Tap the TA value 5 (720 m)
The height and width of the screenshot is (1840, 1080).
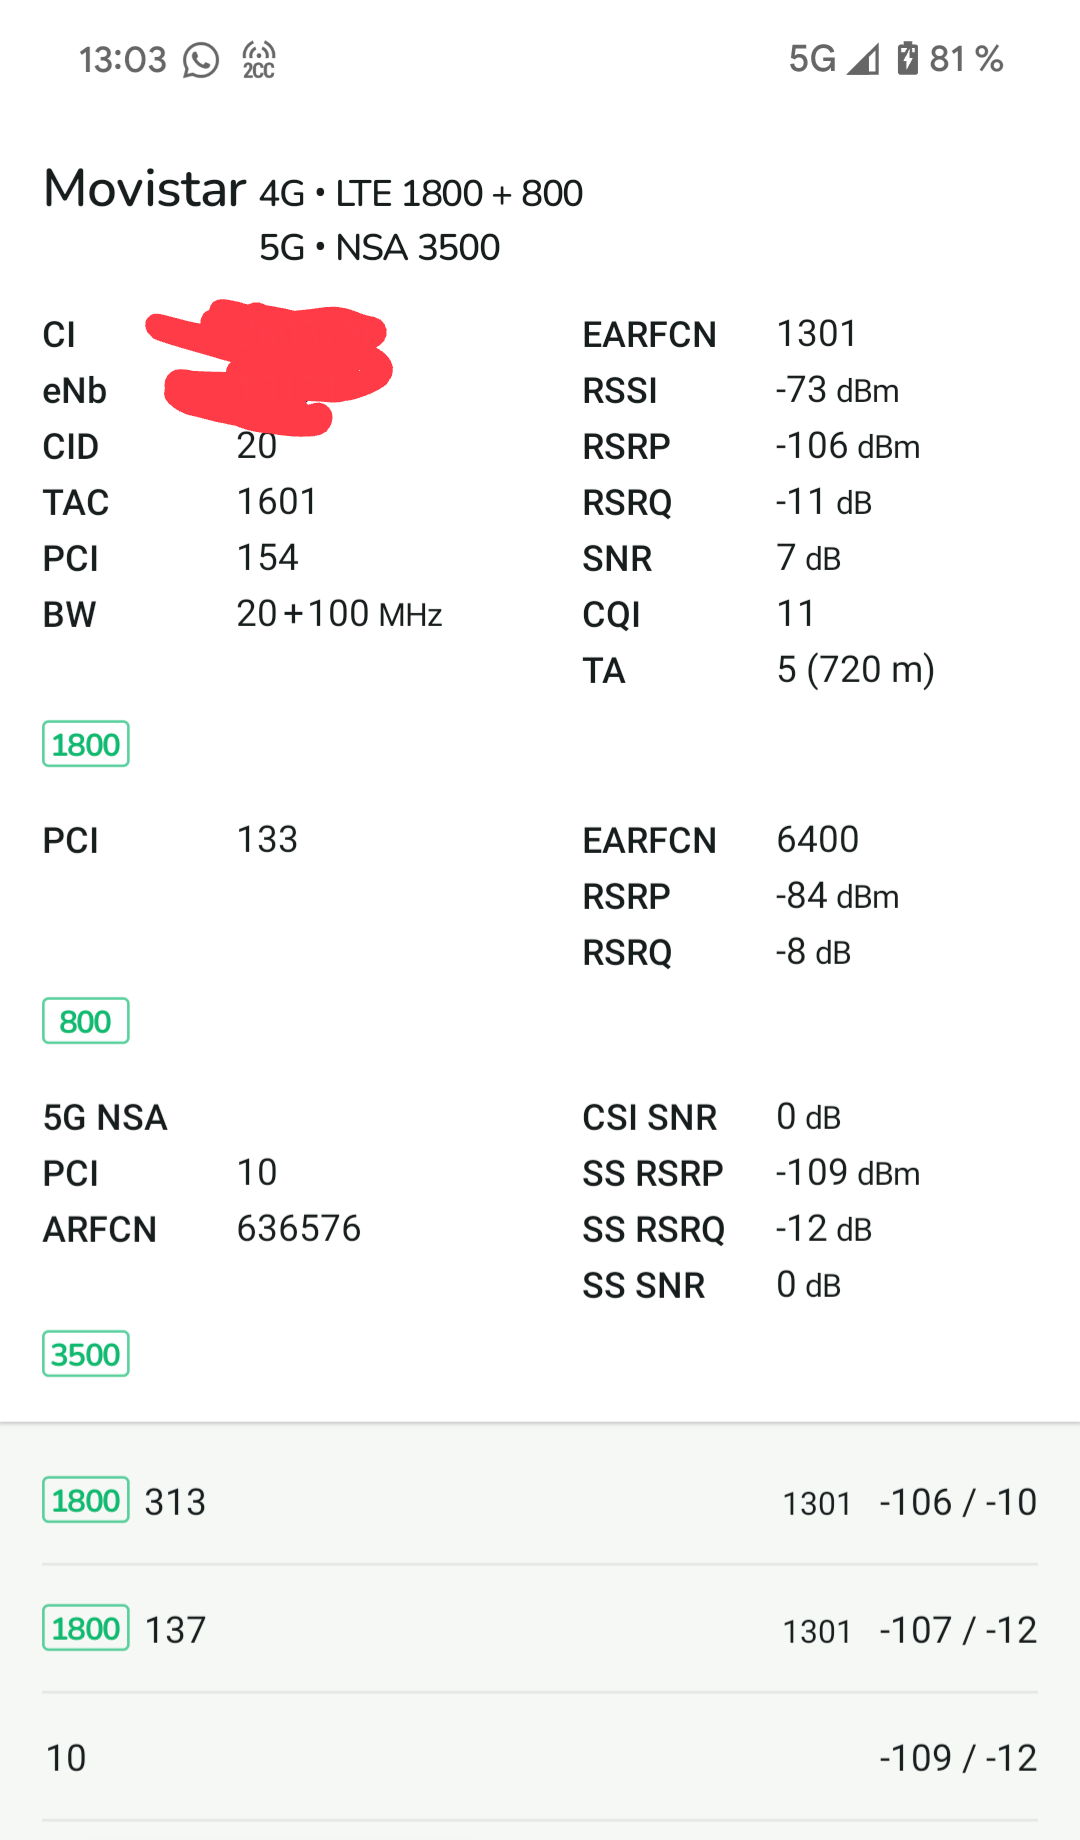(855, 669)
